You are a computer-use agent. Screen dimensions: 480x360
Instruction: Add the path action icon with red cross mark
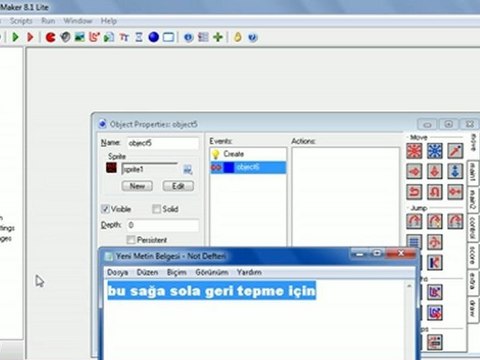435,313
